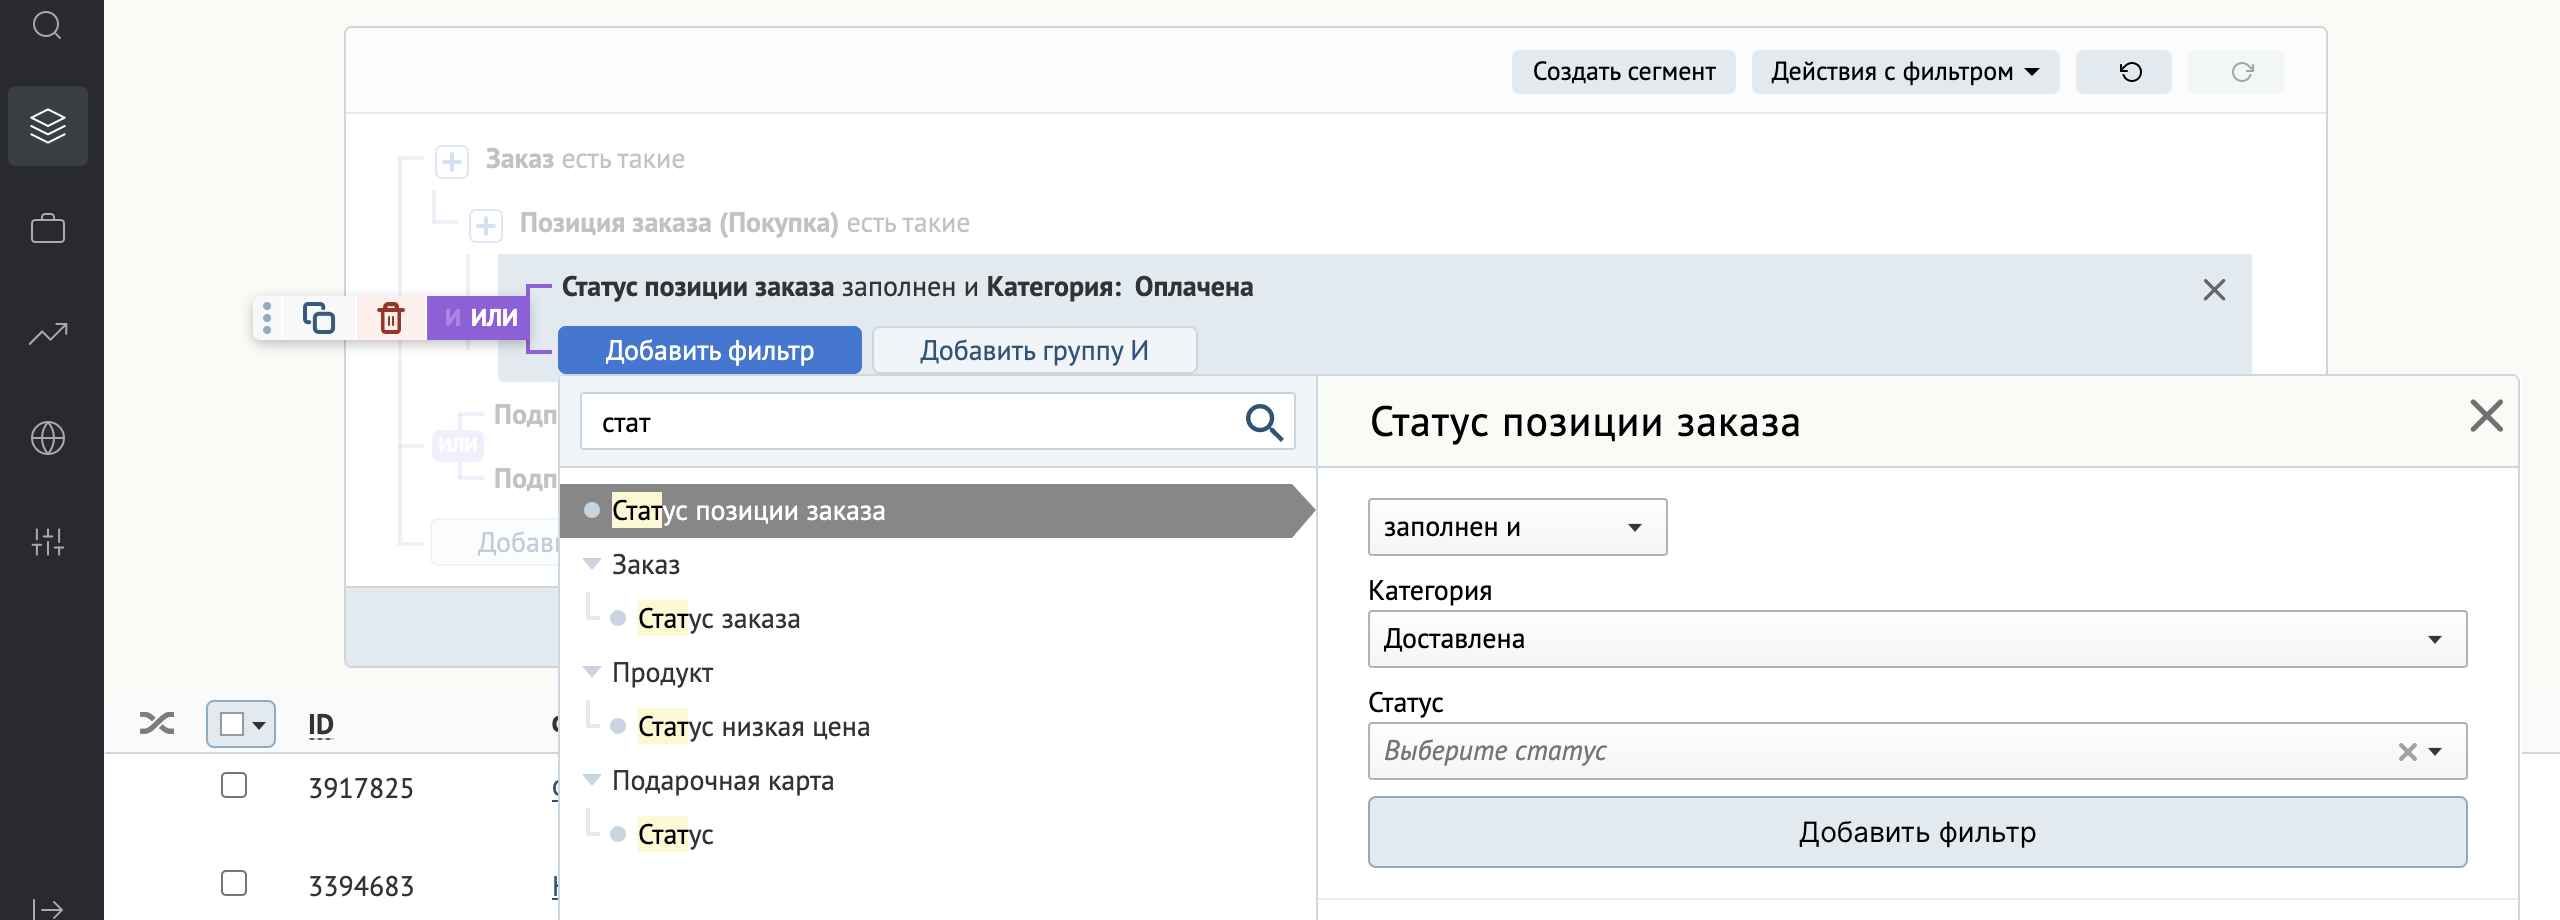The image size is (2560, 920).
Task: Open the заполнен и condition dropdown
Action: (x=1517, y=527)
